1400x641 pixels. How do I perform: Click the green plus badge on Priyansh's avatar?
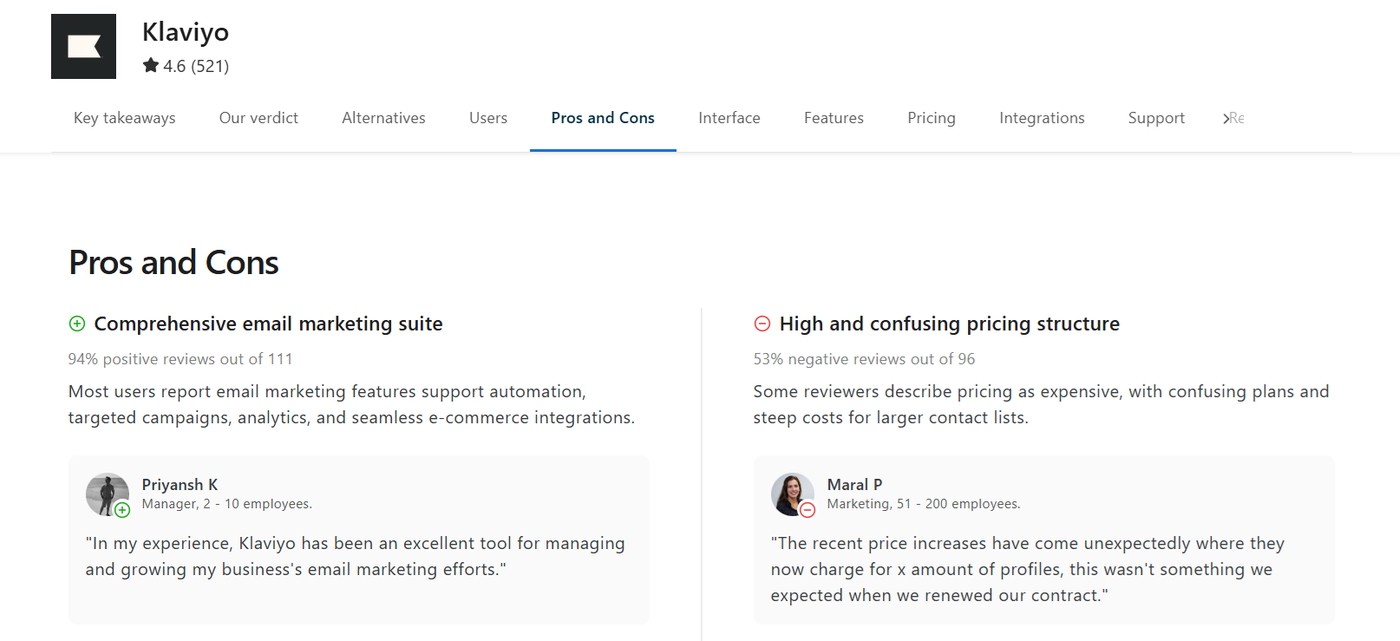(x=122, y=510)
